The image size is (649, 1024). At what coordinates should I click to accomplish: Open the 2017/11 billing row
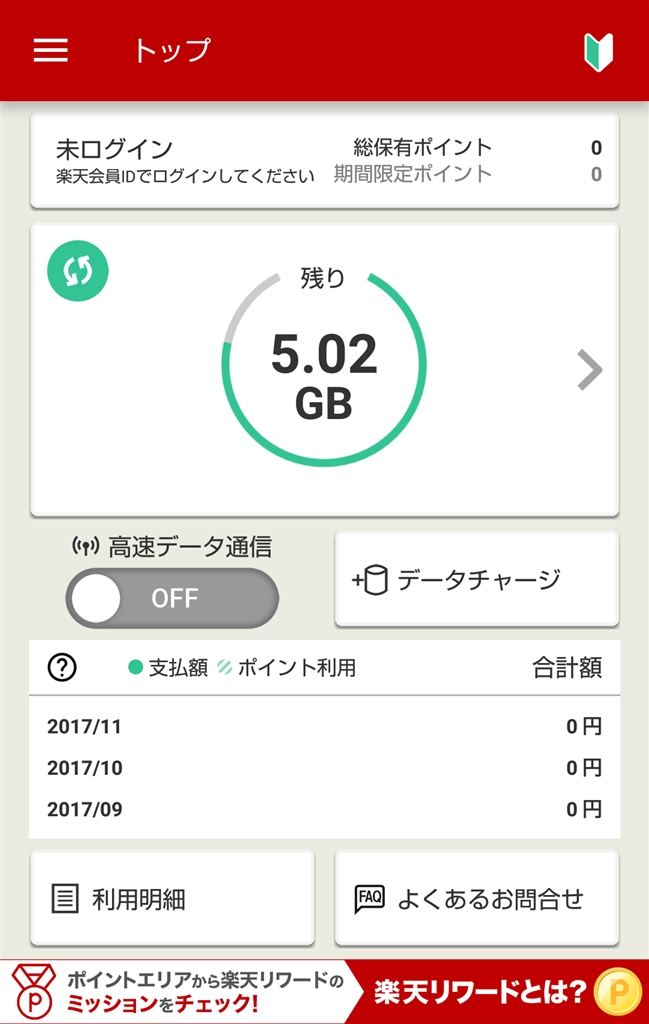pyautogui.click(x=324, y=727)
